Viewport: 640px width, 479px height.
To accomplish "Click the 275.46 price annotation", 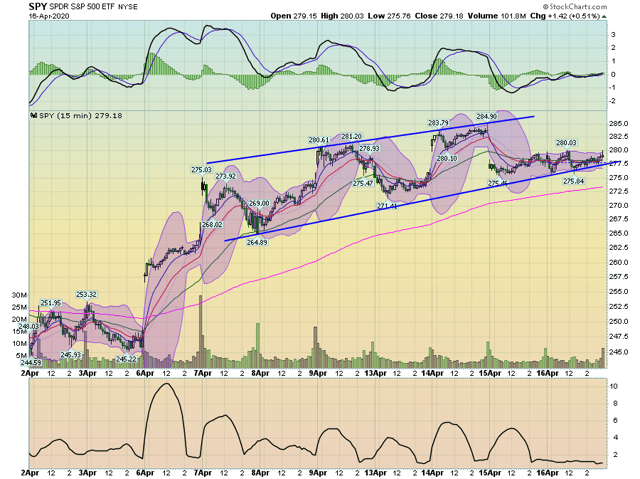I will tap(498, 184).
